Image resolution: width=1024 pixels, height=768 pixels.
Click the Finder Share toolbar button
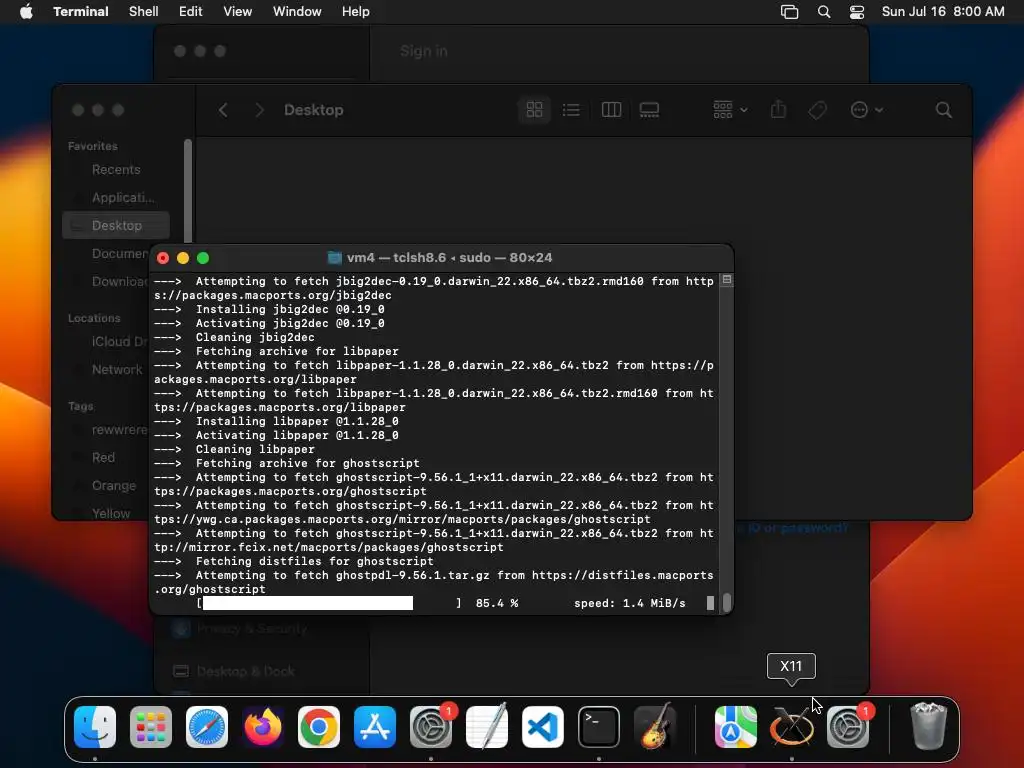[778, 110]
